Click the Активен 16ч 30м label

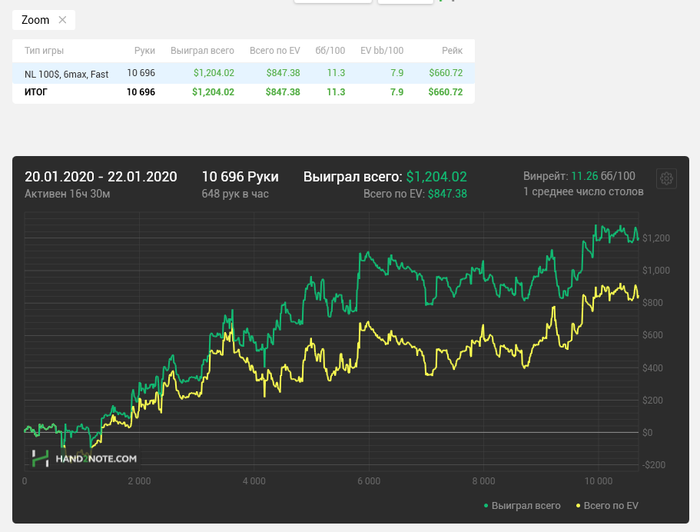click(67, 194)
